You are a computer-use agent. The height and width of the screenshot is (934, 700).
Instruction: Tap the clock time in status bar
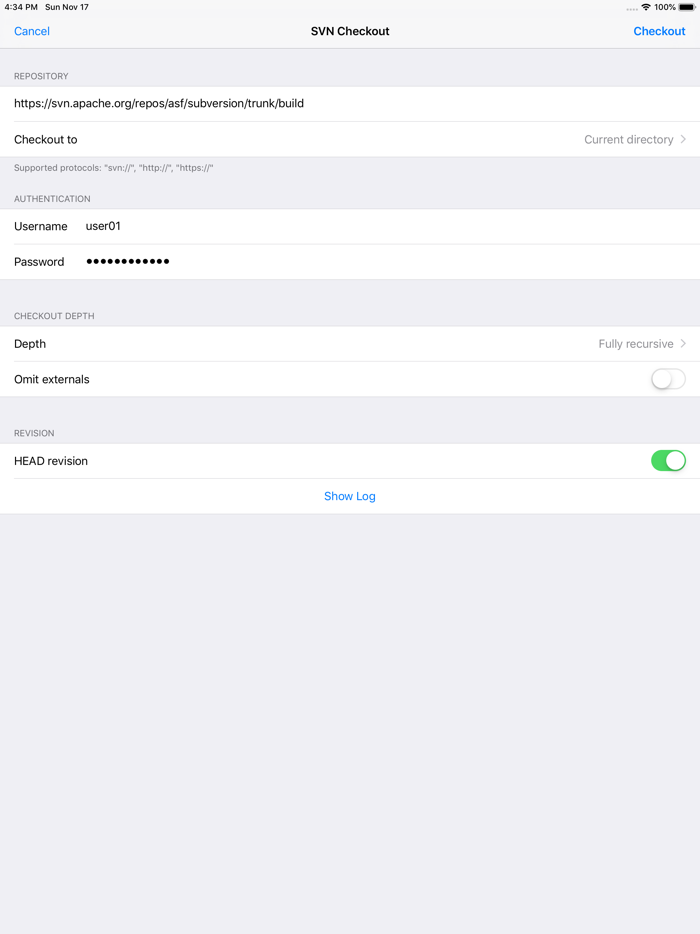click(x=21, y=7)
